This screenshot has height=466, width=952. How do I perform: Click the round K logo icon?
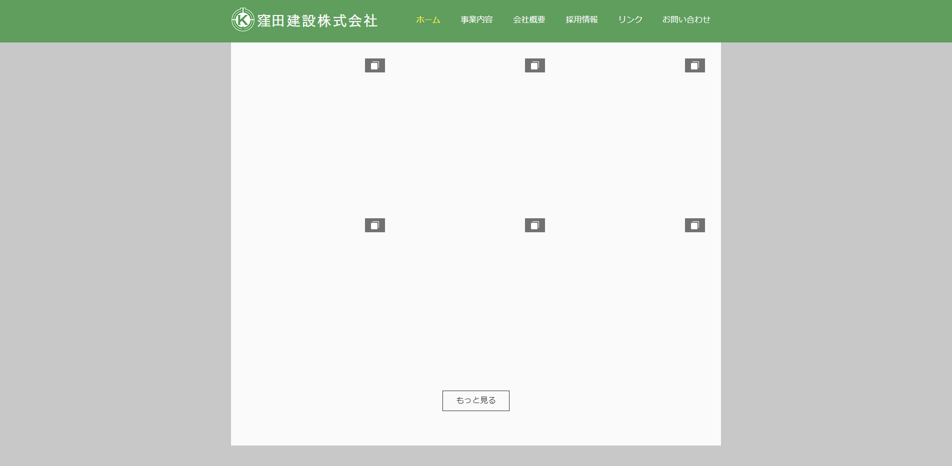242,20
